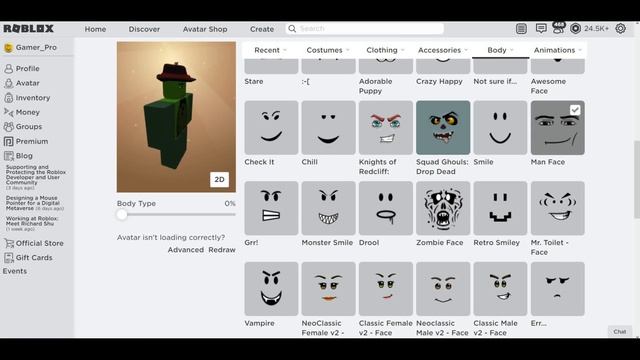Select the Vampire face

pos(271,289)
